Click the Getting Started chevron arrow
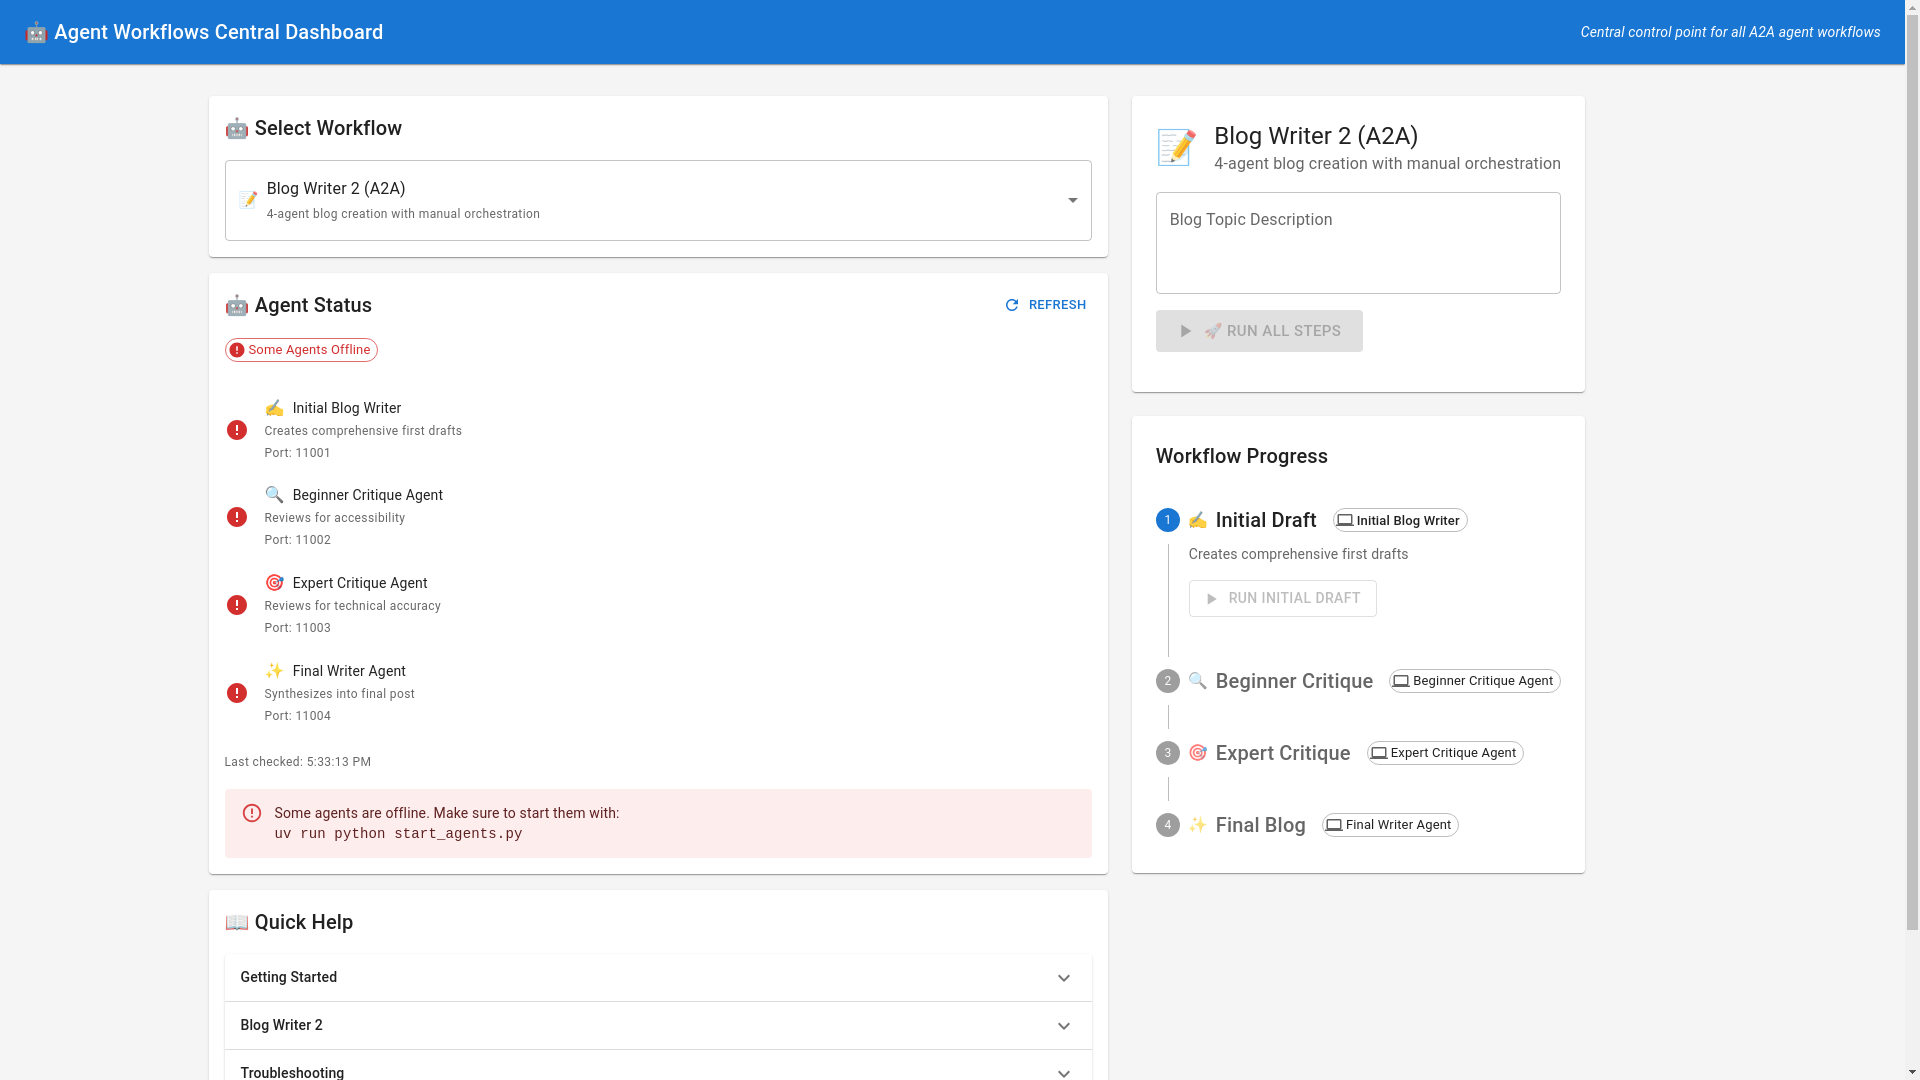 coord(1064,978)
